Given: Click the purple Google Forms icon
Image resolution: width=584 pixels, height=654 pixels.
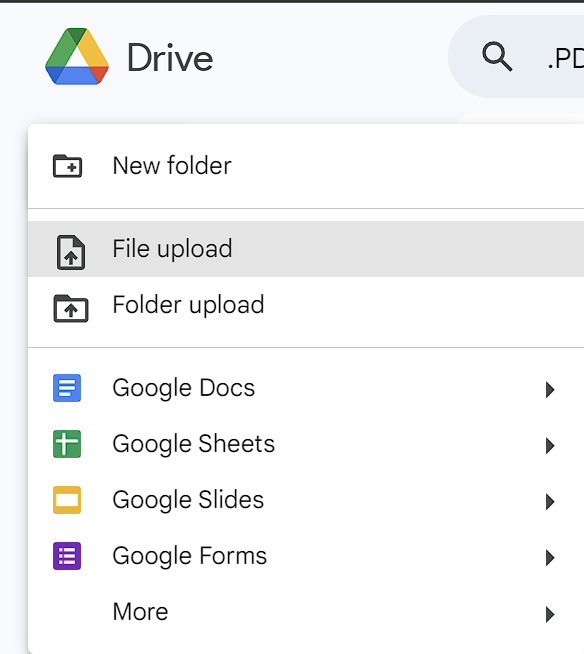Looking at the screenshot, I should coord(67,556).
